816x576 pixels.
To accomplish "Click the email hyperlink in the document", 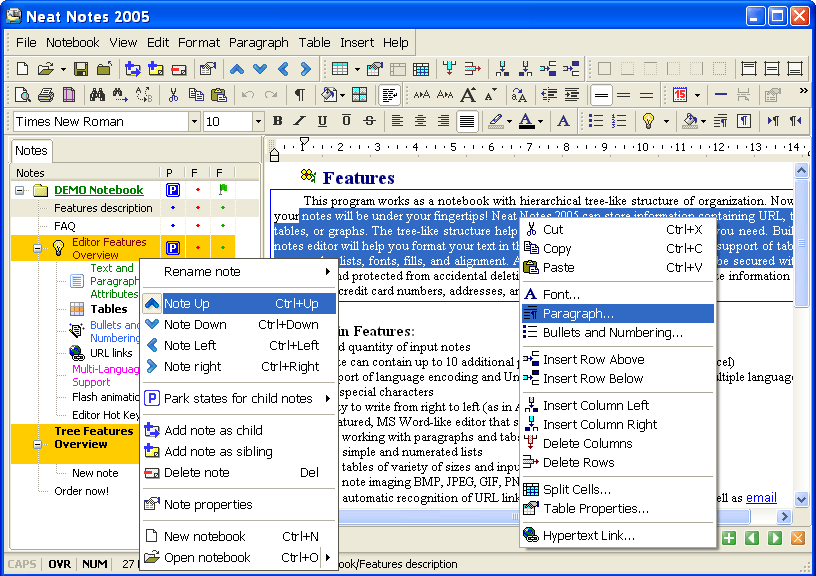I will 761,497.
